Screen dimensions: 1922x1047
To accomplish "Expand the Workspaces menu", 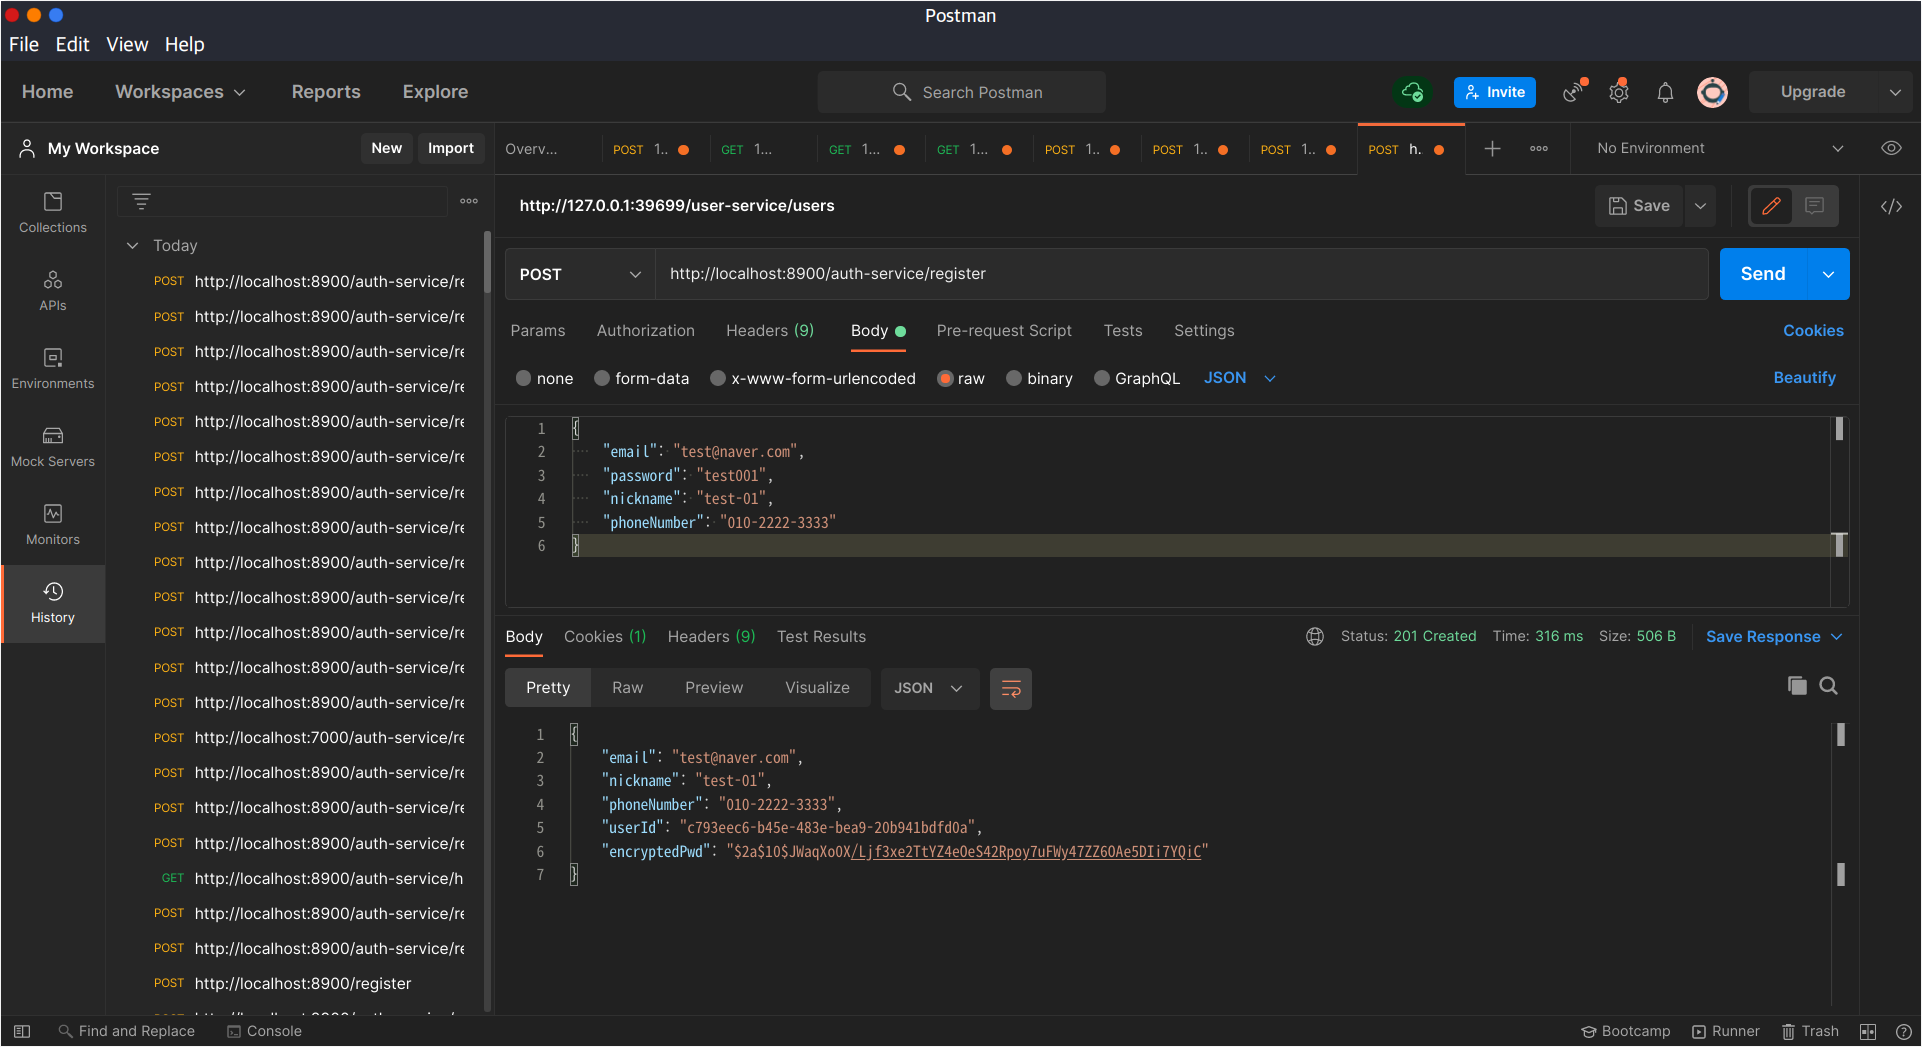I will (180, 92).
